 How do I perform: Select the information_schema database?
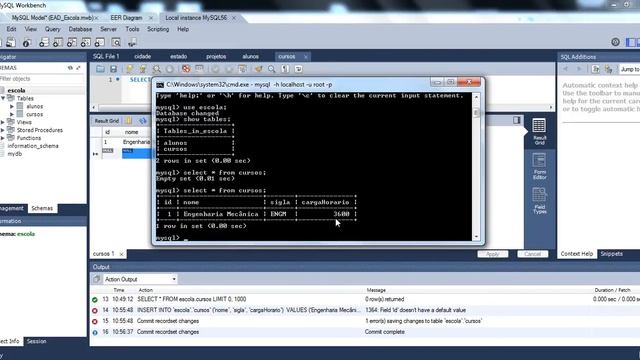click(33, 146)
